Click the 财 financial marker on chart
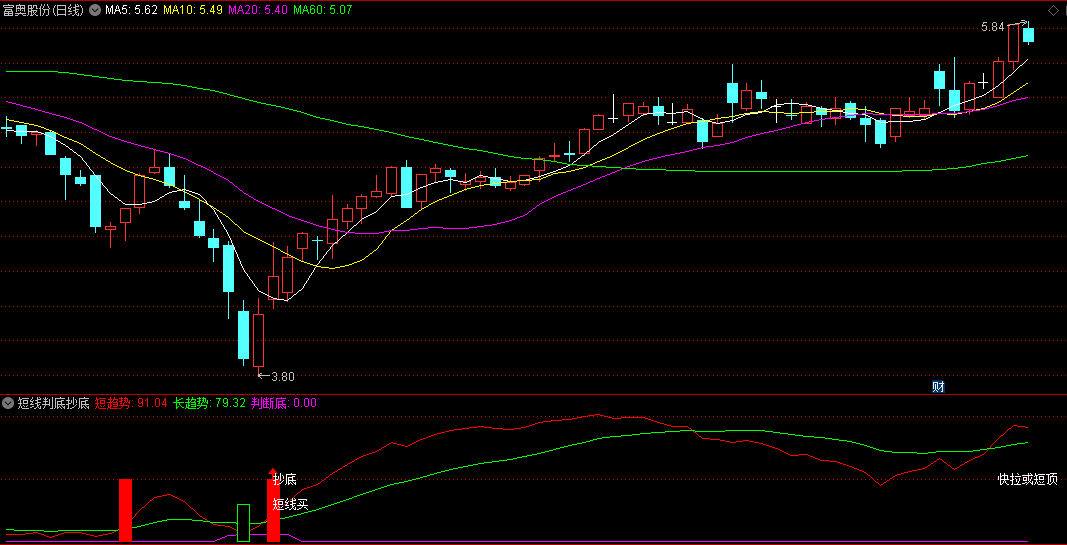 click(x=938, y=387)
